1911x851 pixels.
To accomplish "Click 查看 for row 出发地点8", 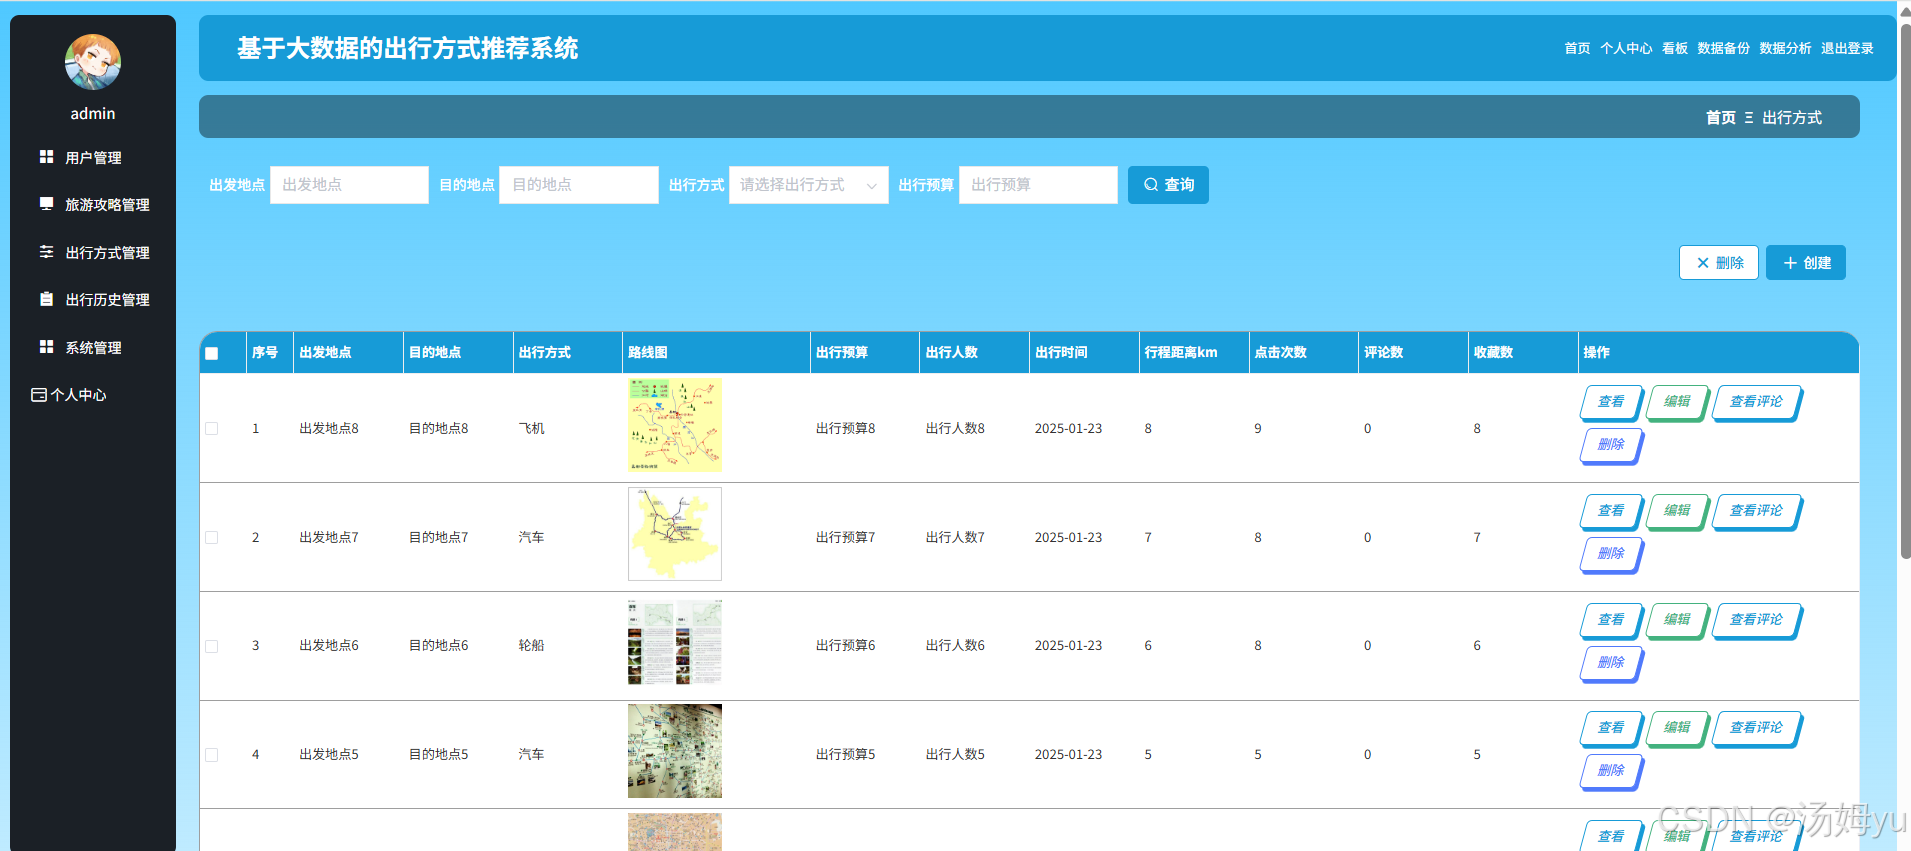I will (x=1611, y=402).
